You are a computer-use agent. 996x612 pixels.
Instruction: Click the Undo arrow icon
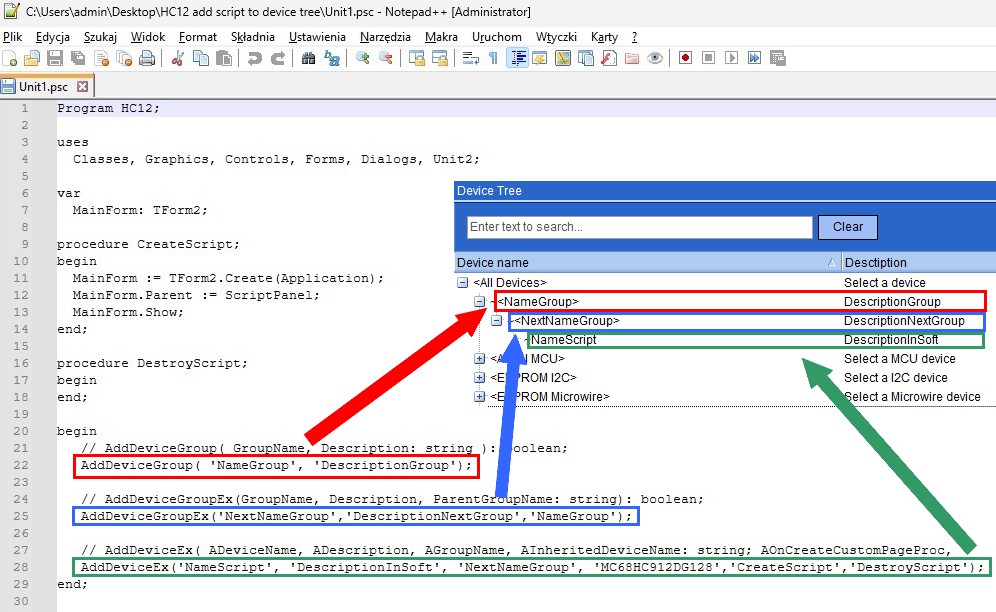pos(255,59)
